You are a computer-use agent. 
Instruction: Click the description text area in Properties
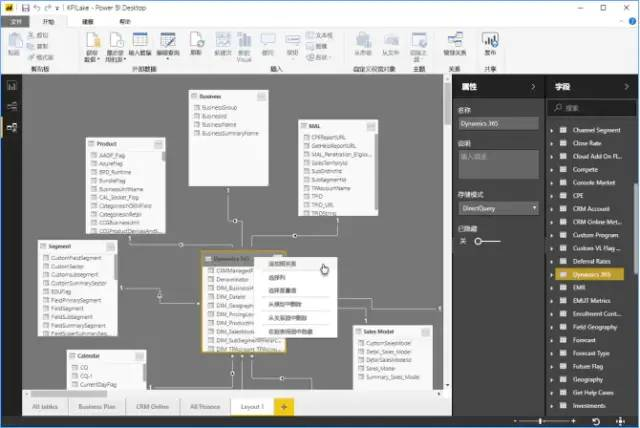click(498, 164)
